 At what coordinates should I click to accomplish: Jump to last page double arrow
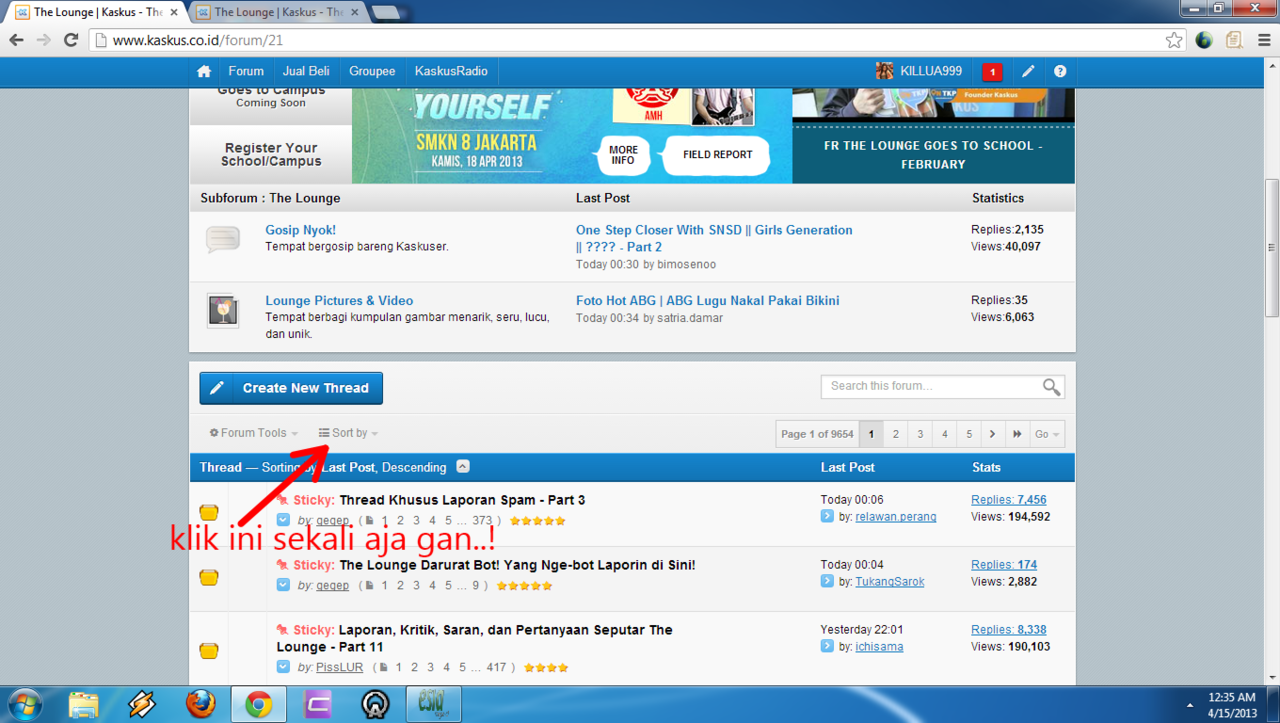click(1017, 434)
